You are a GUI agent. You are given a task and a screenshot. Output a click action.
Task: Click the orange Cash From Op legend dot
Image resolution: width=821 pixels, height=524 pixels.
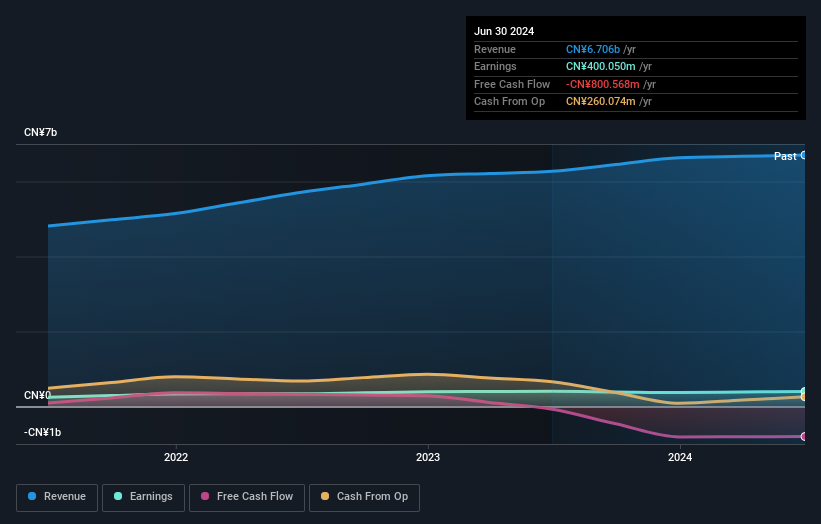pyautogui.click(x=325, y=496)
